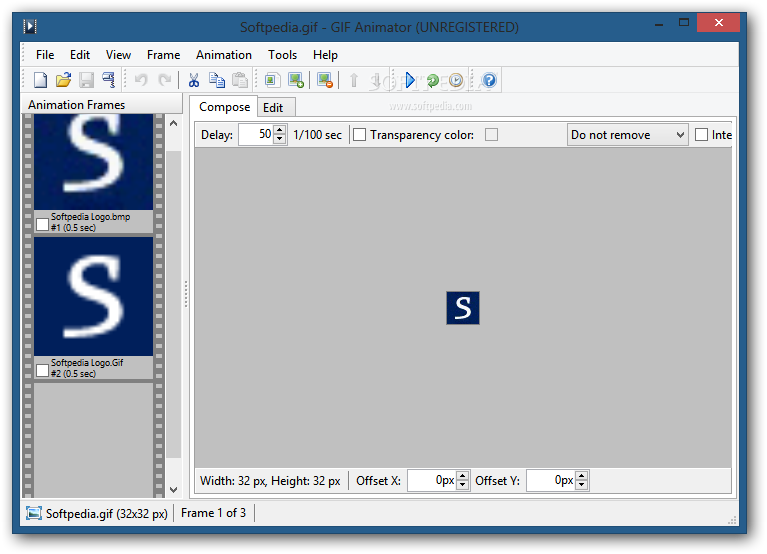
Task: Maximize the GIF Animator window
Action: [x=684, y=22]
